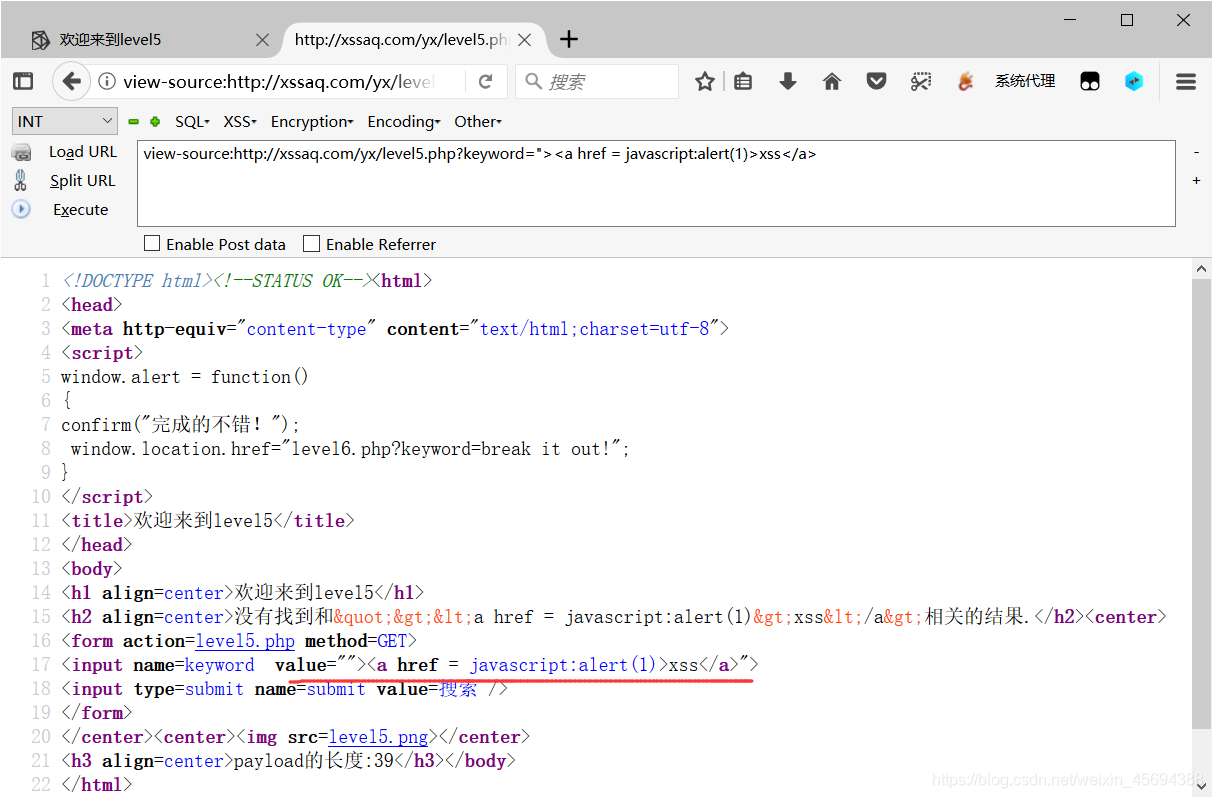Enable the Post data checkbox
This screenshot has width=1213, height=798.
click(x=152, y=243)
